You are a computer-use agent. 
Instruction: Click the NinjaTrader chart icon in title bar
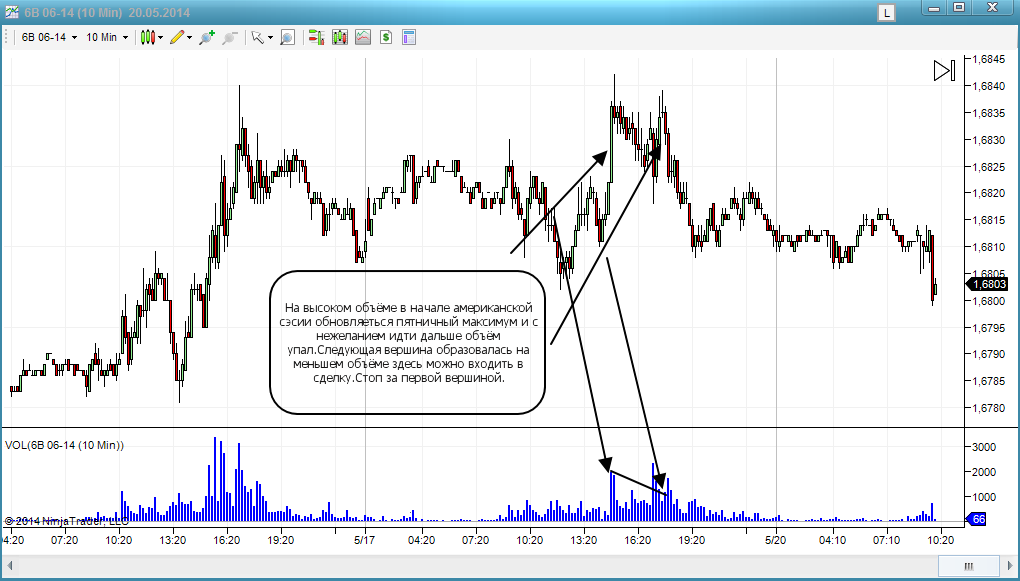point(10,11)
